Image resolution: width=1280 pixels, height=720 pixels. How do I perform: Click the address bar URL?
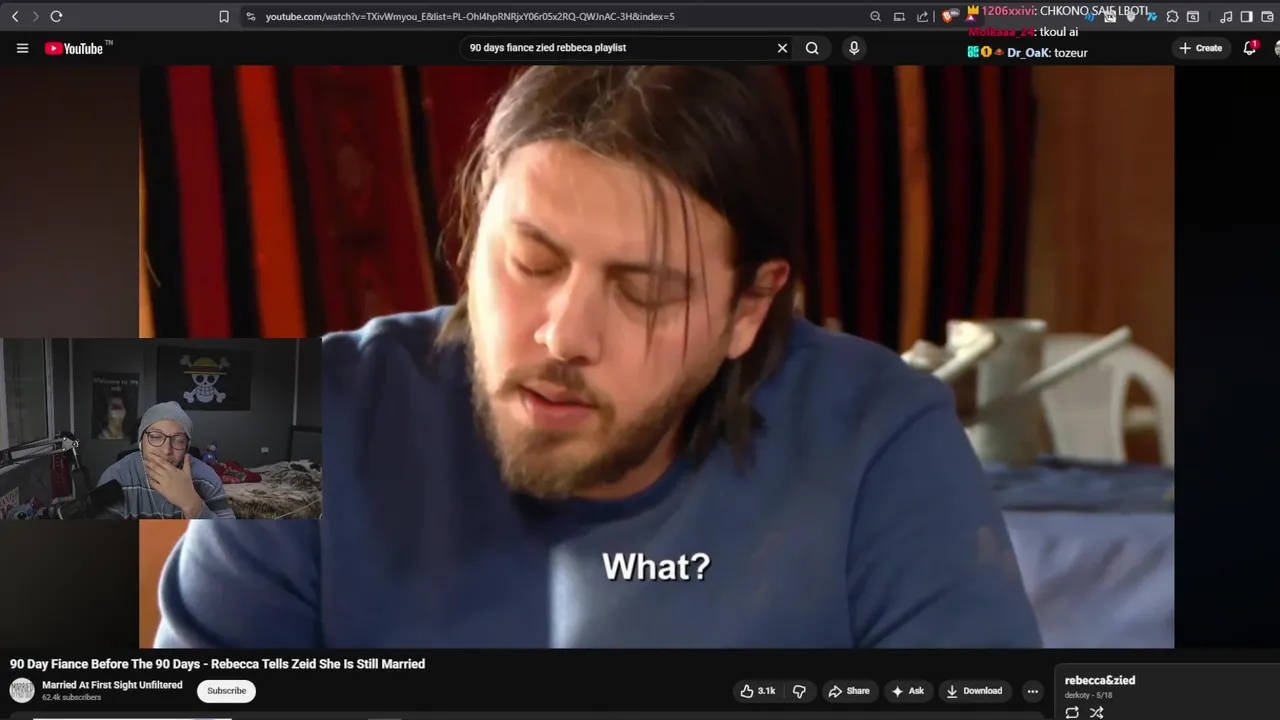pyautogui.click(x=470, y=16)
